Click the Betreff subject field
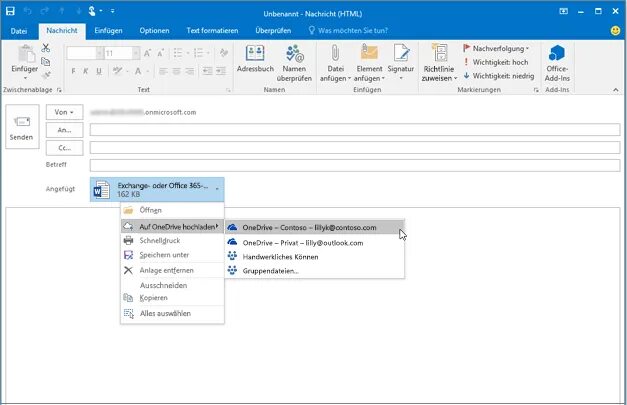The height and width of the screenshot is (405, 627). pos(355,165)
